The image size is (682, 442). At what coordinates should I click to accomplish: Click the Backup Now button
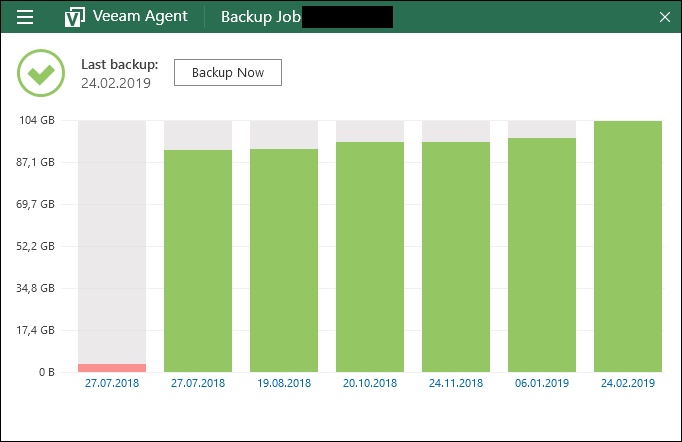[228, 73]
